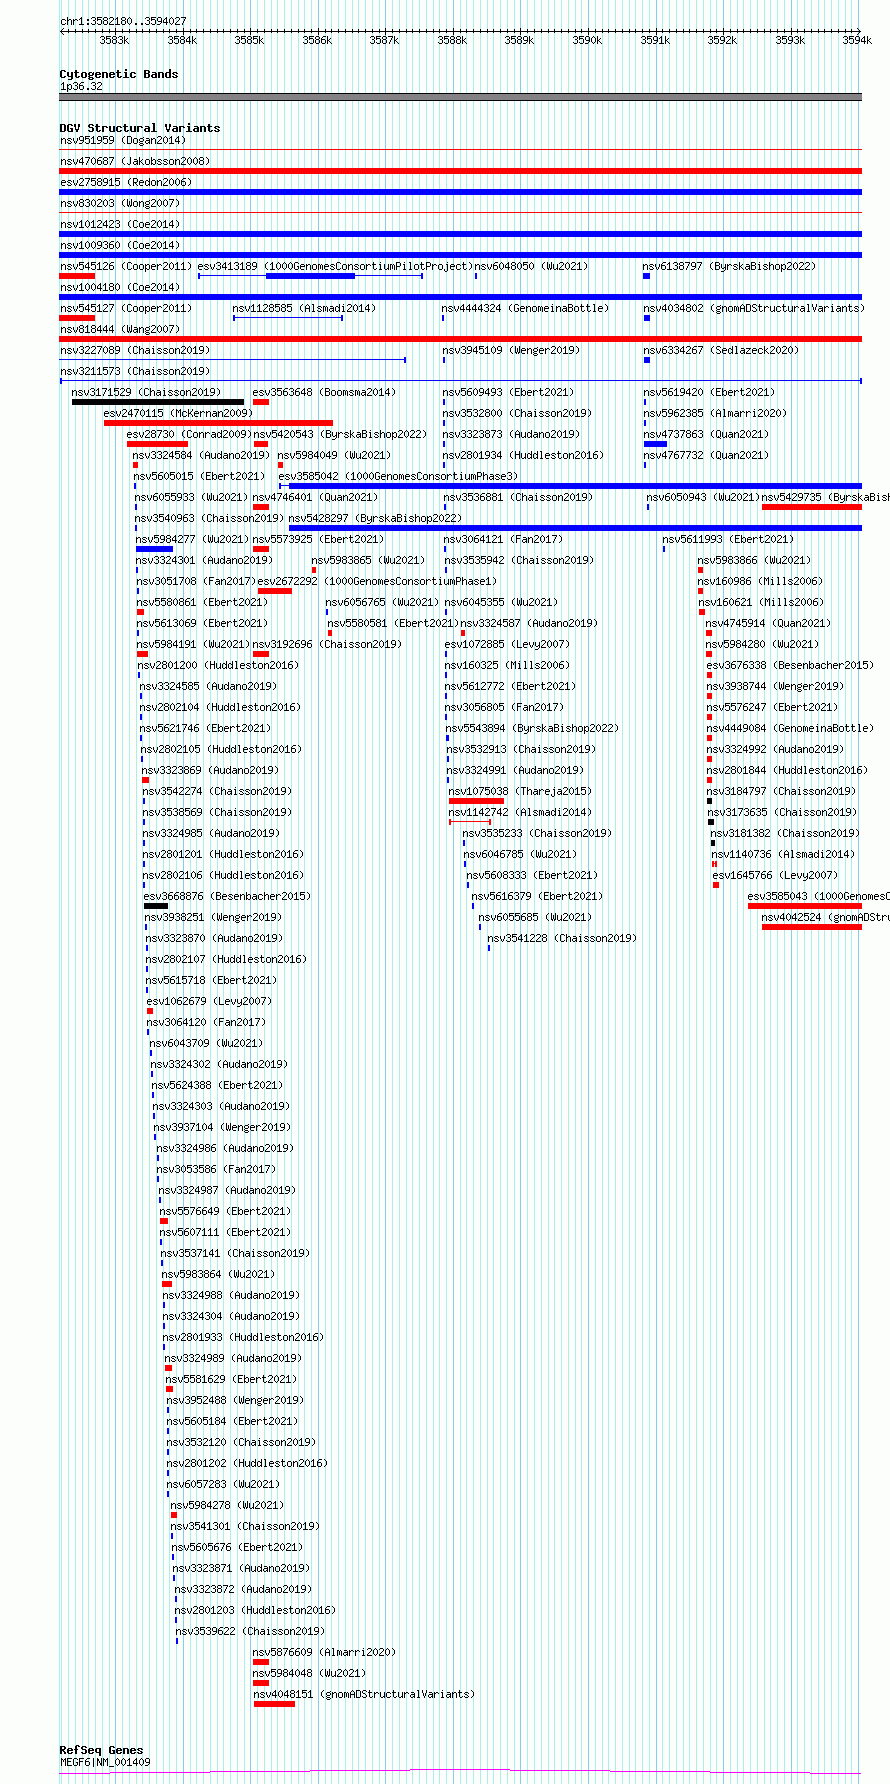The image size is (890, 1784).
Task: Click nsv3945109 (Wenger2019) label
Action: tap(510, 350)
